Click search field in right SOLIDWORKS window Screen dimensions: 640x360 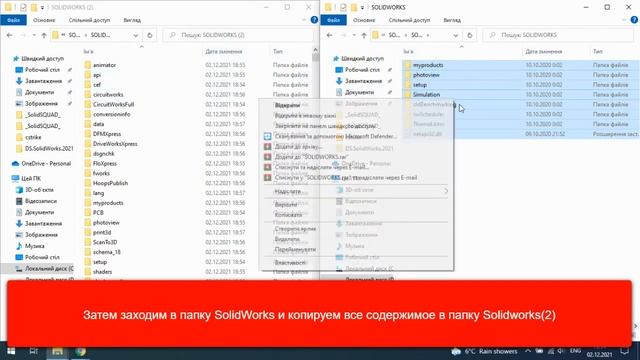(558, 35)
